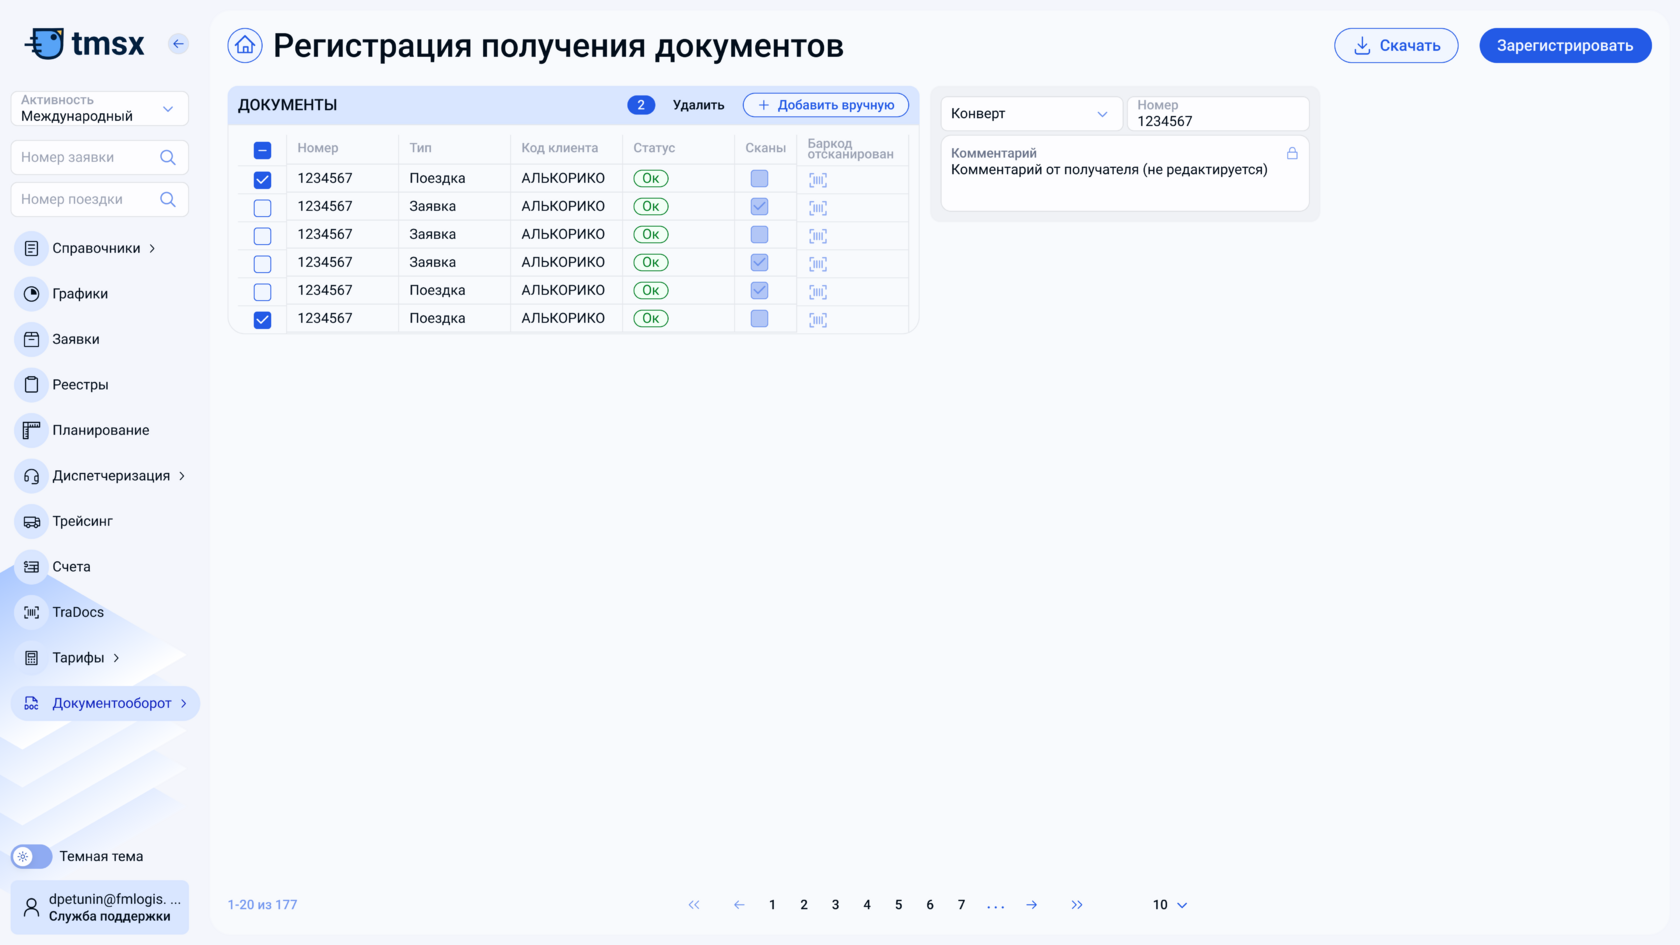Toggle the Сканы checkbox in the first row

tap(760, 178)
